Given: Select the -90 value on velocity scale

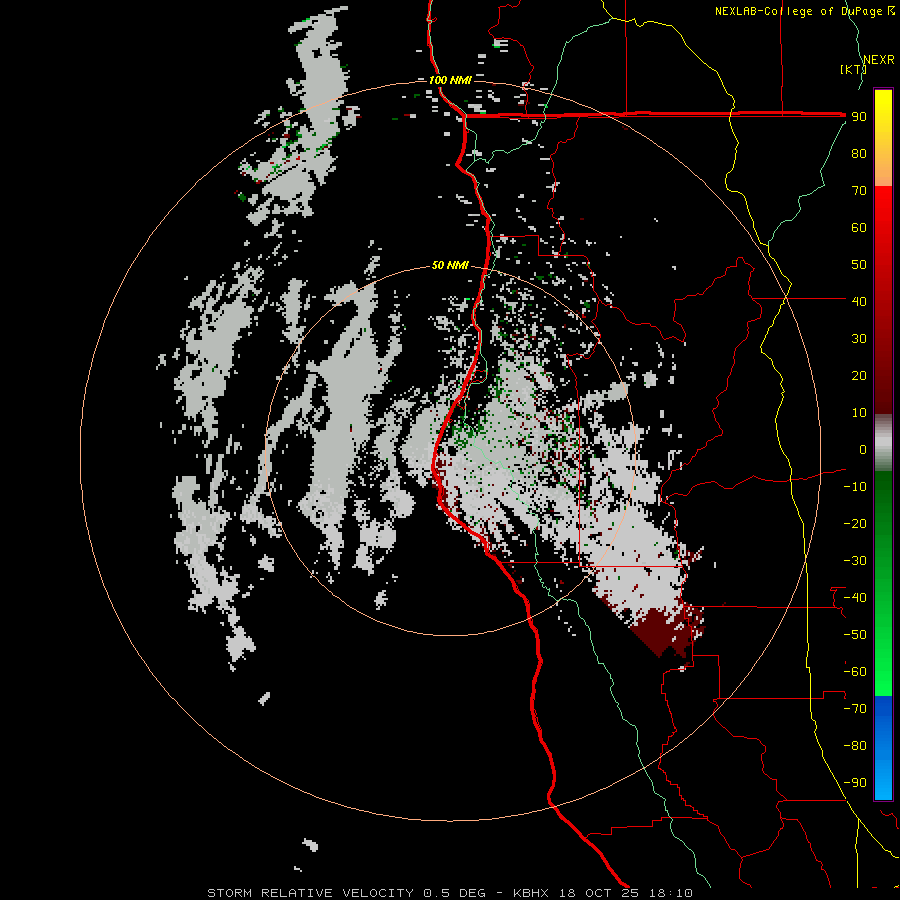Looking at the screenshot, I should click(855, 783).
